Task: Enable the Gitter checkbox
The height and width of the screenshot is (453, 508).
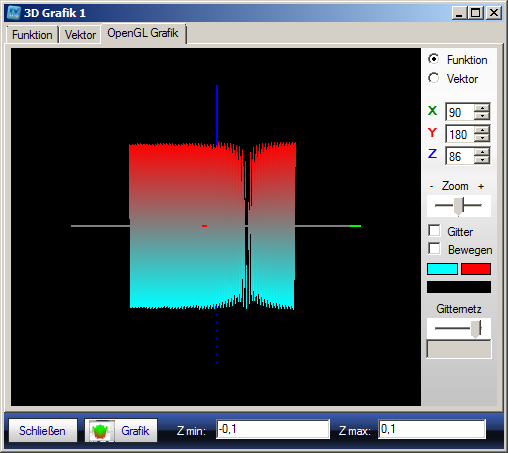Action: [x=434, y=231]
